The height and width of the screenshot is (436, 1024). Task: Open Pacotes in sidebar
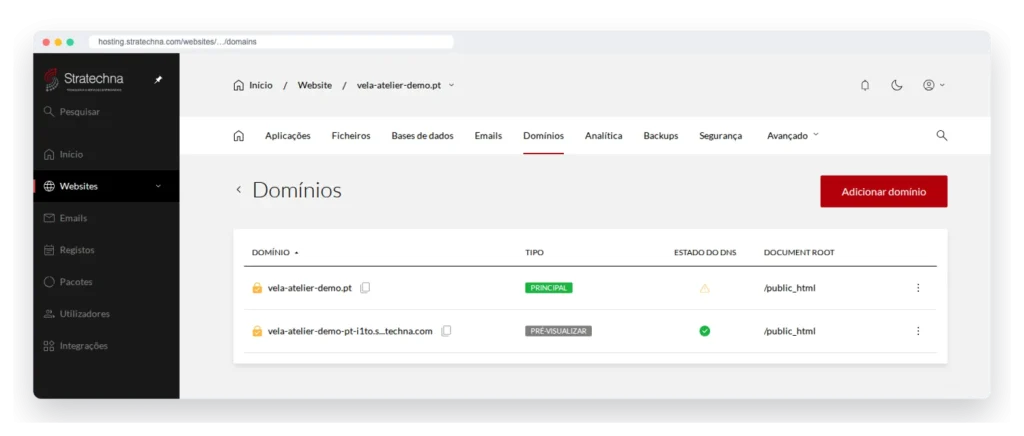coord(68,282)
